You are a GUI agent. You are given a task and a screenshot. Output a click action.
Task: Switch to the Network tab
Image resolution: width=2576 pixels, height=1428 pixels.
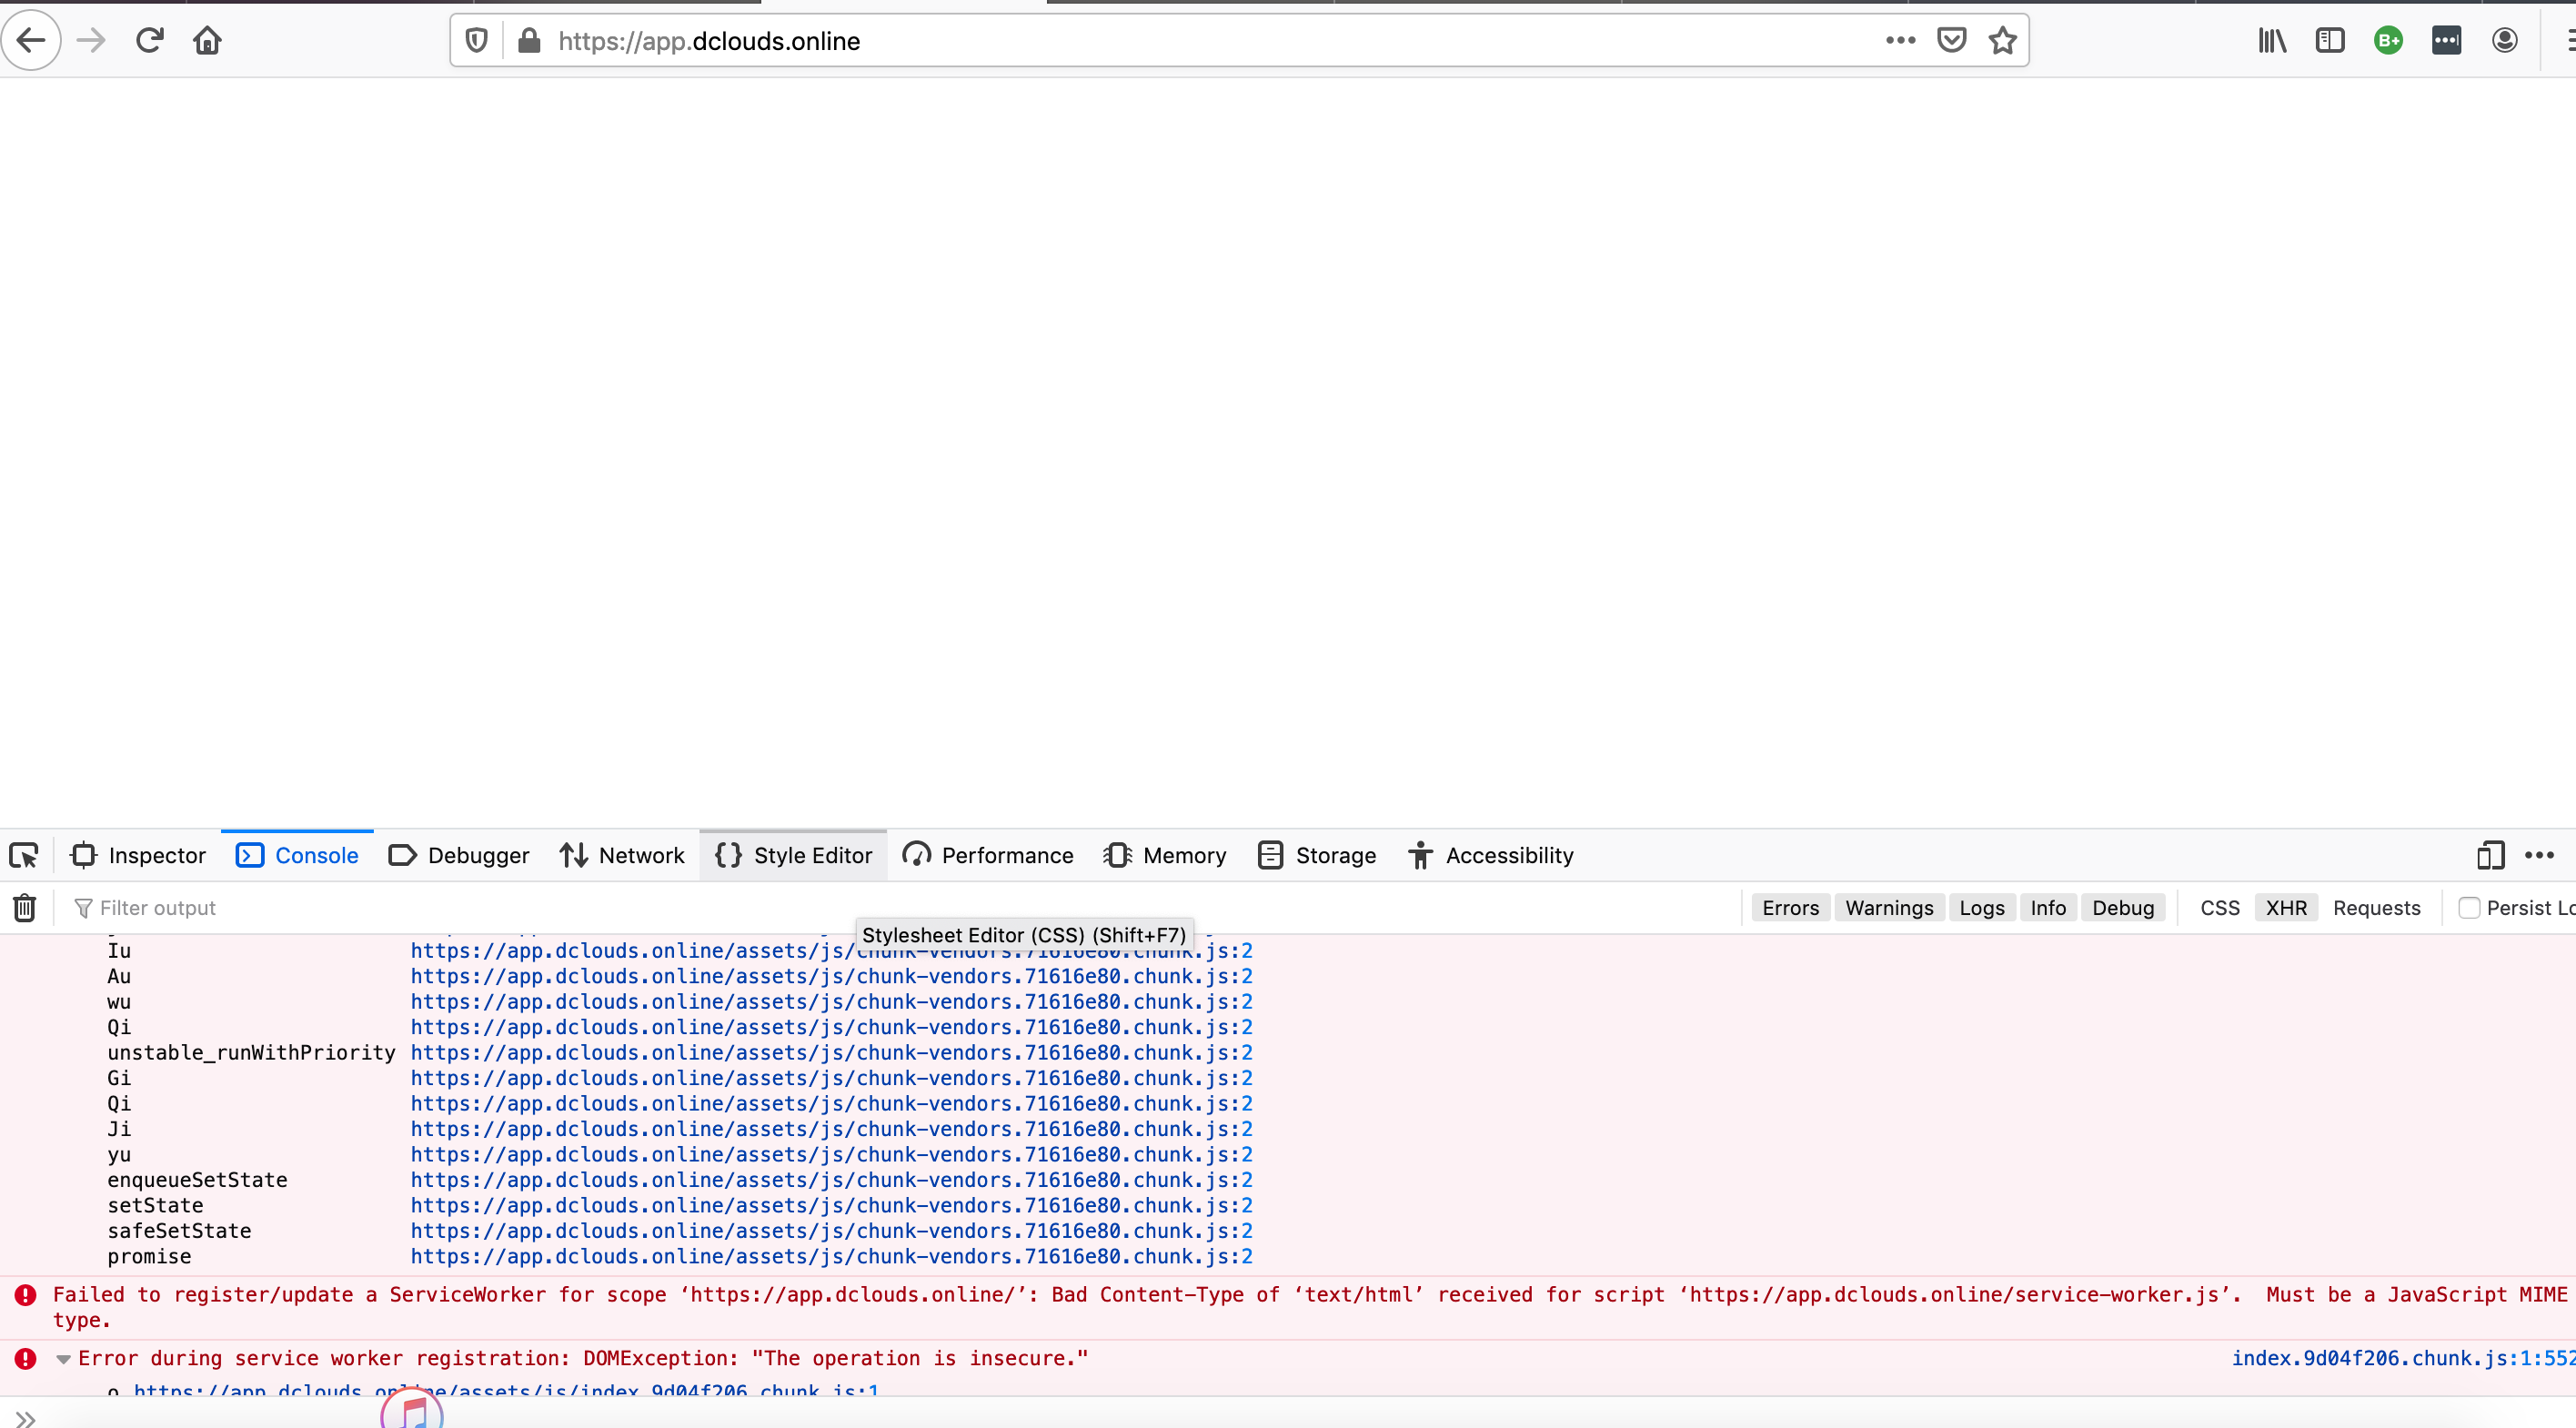(x=622, y=856)
